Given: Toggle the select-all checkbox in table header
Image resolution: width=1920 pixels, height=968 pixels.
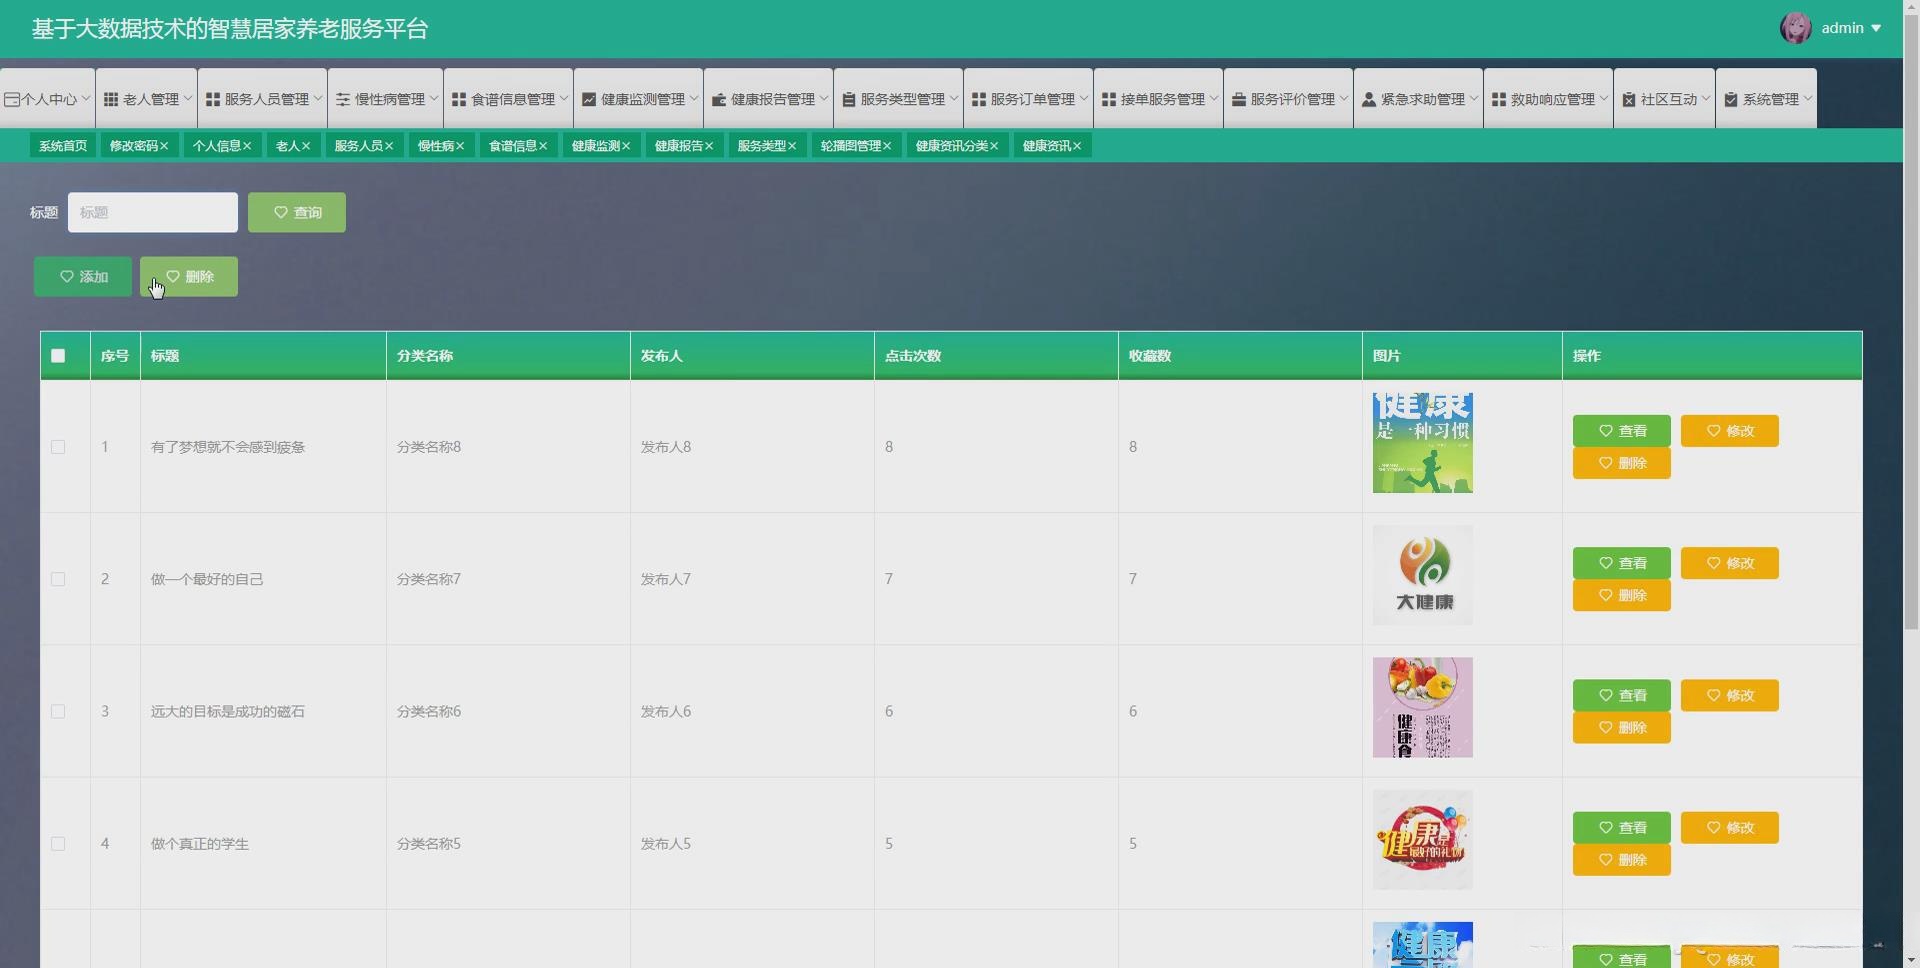Looking at the screenshot, I should pyautogui.click(x=58, y=356).
